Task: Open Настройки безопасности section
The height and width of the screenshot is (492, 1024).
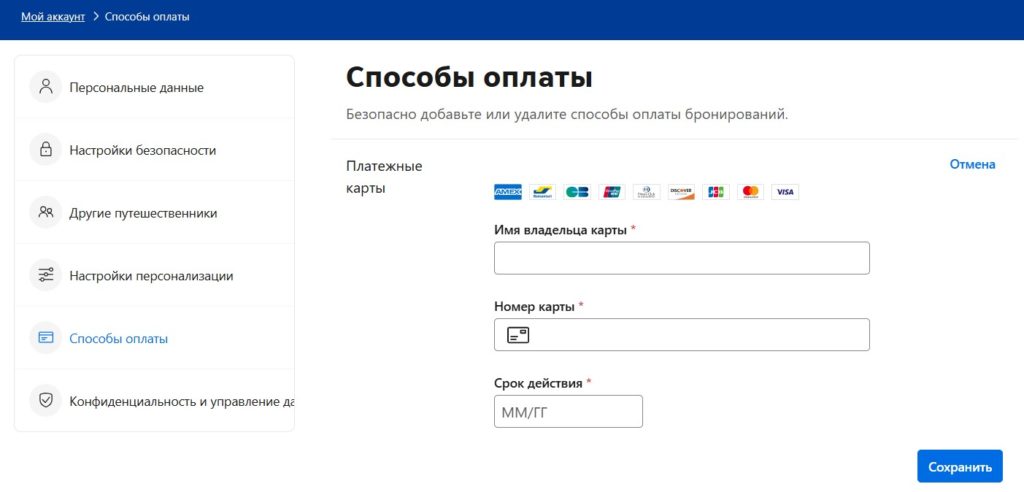Action: point(154,150)
